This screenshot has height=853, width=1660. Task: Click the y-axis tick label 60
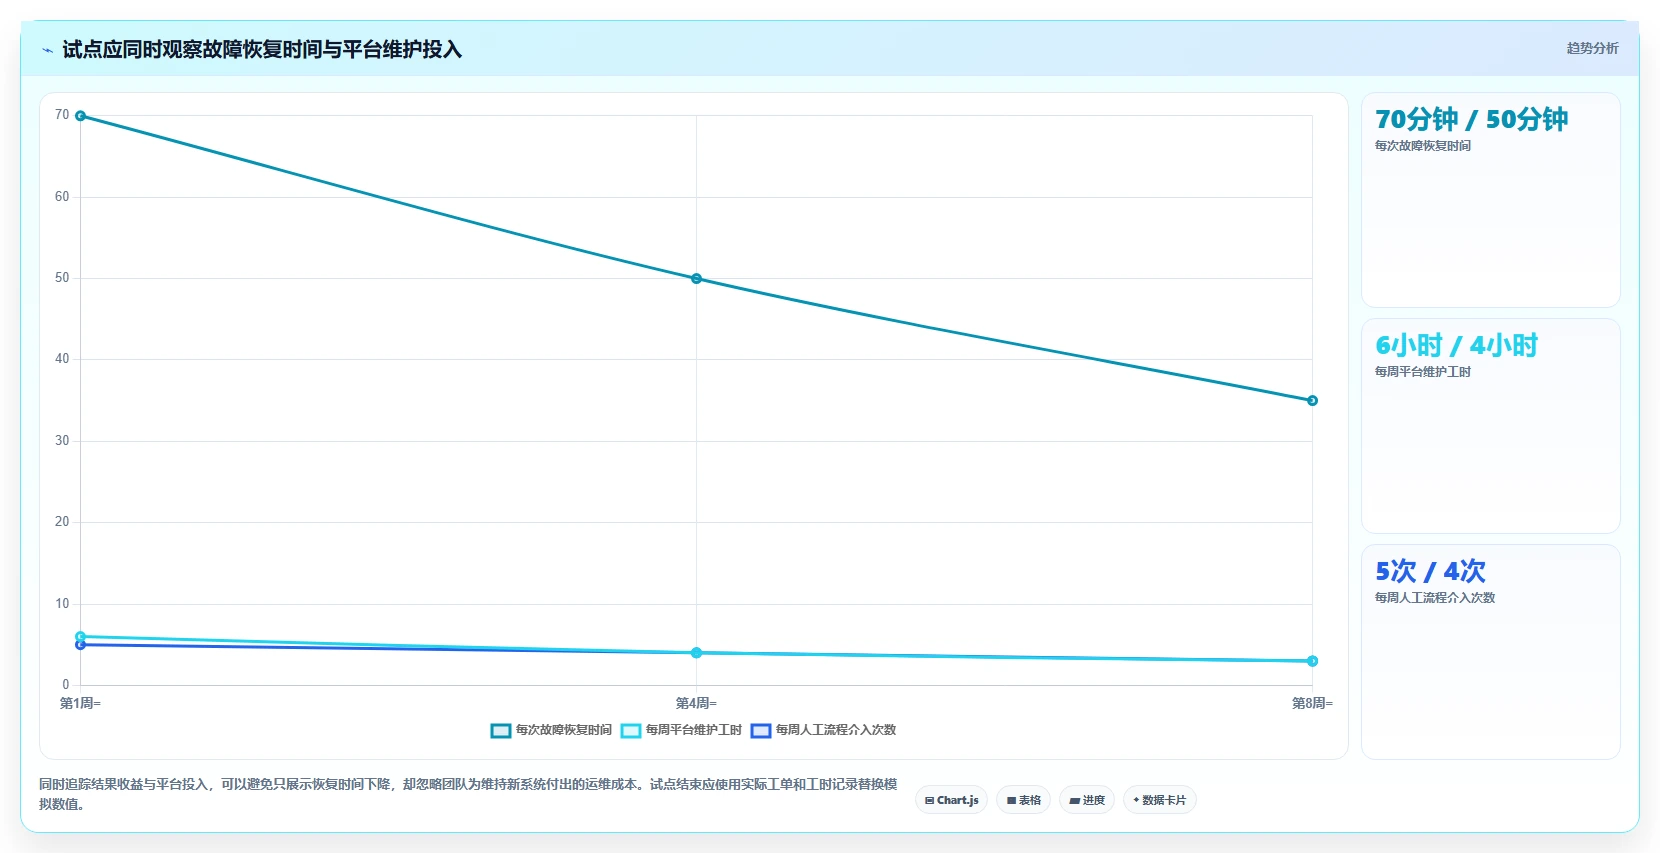pyautogui.click(x=62, y=197)
